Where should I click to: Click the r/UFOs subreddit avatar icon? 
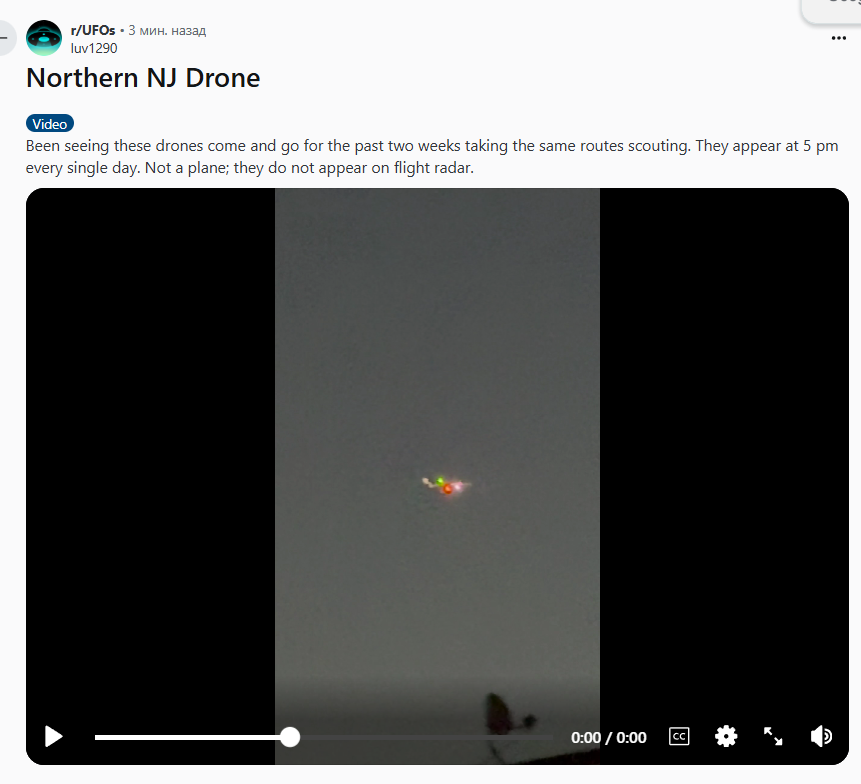click(x=44, y=38)
